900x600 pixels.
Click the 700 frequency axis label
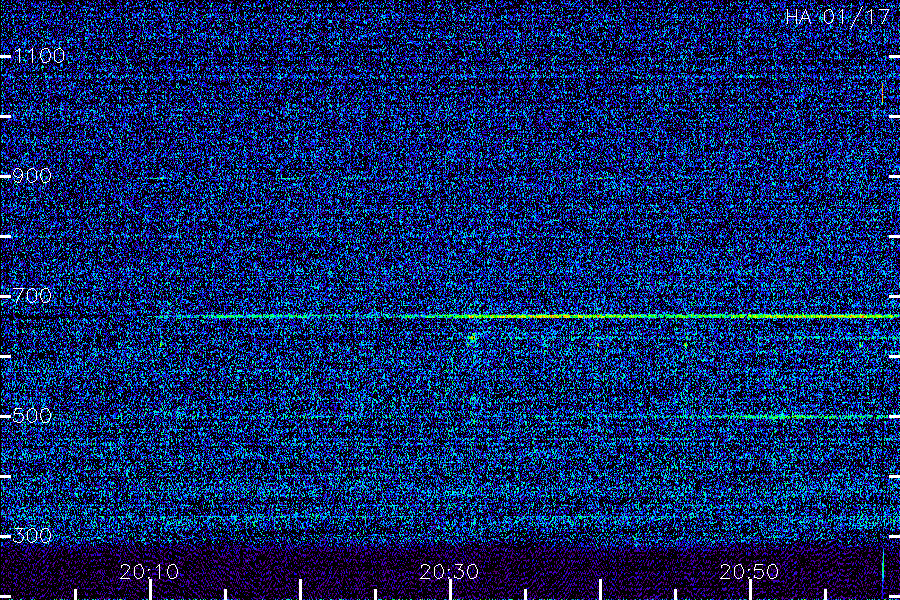coord(32,296)
